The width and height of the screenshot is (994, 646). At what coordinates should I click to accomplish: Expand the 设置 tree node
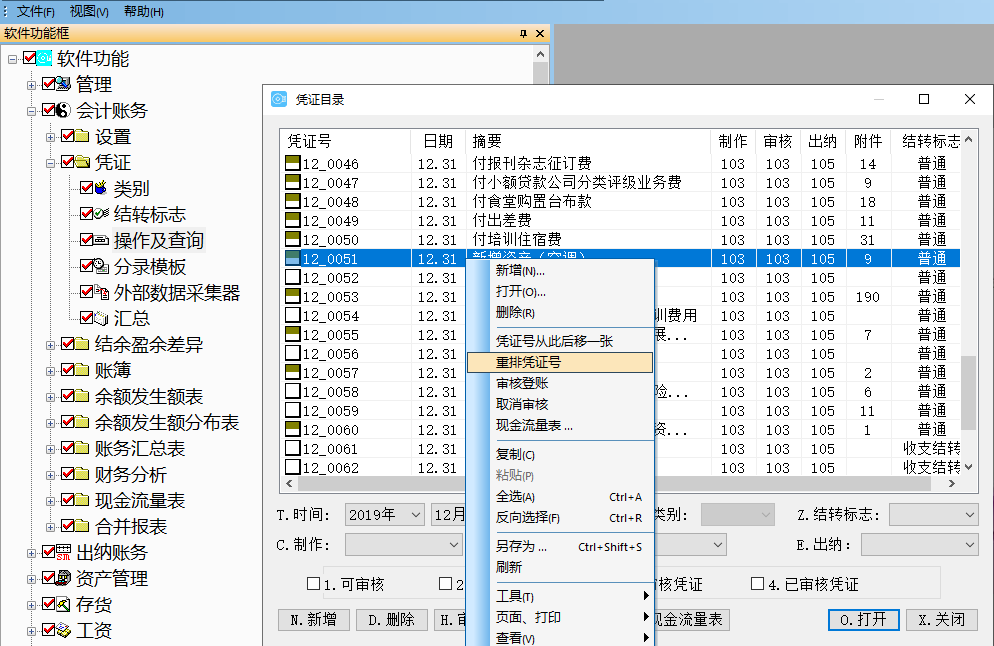tap(51, 136)
